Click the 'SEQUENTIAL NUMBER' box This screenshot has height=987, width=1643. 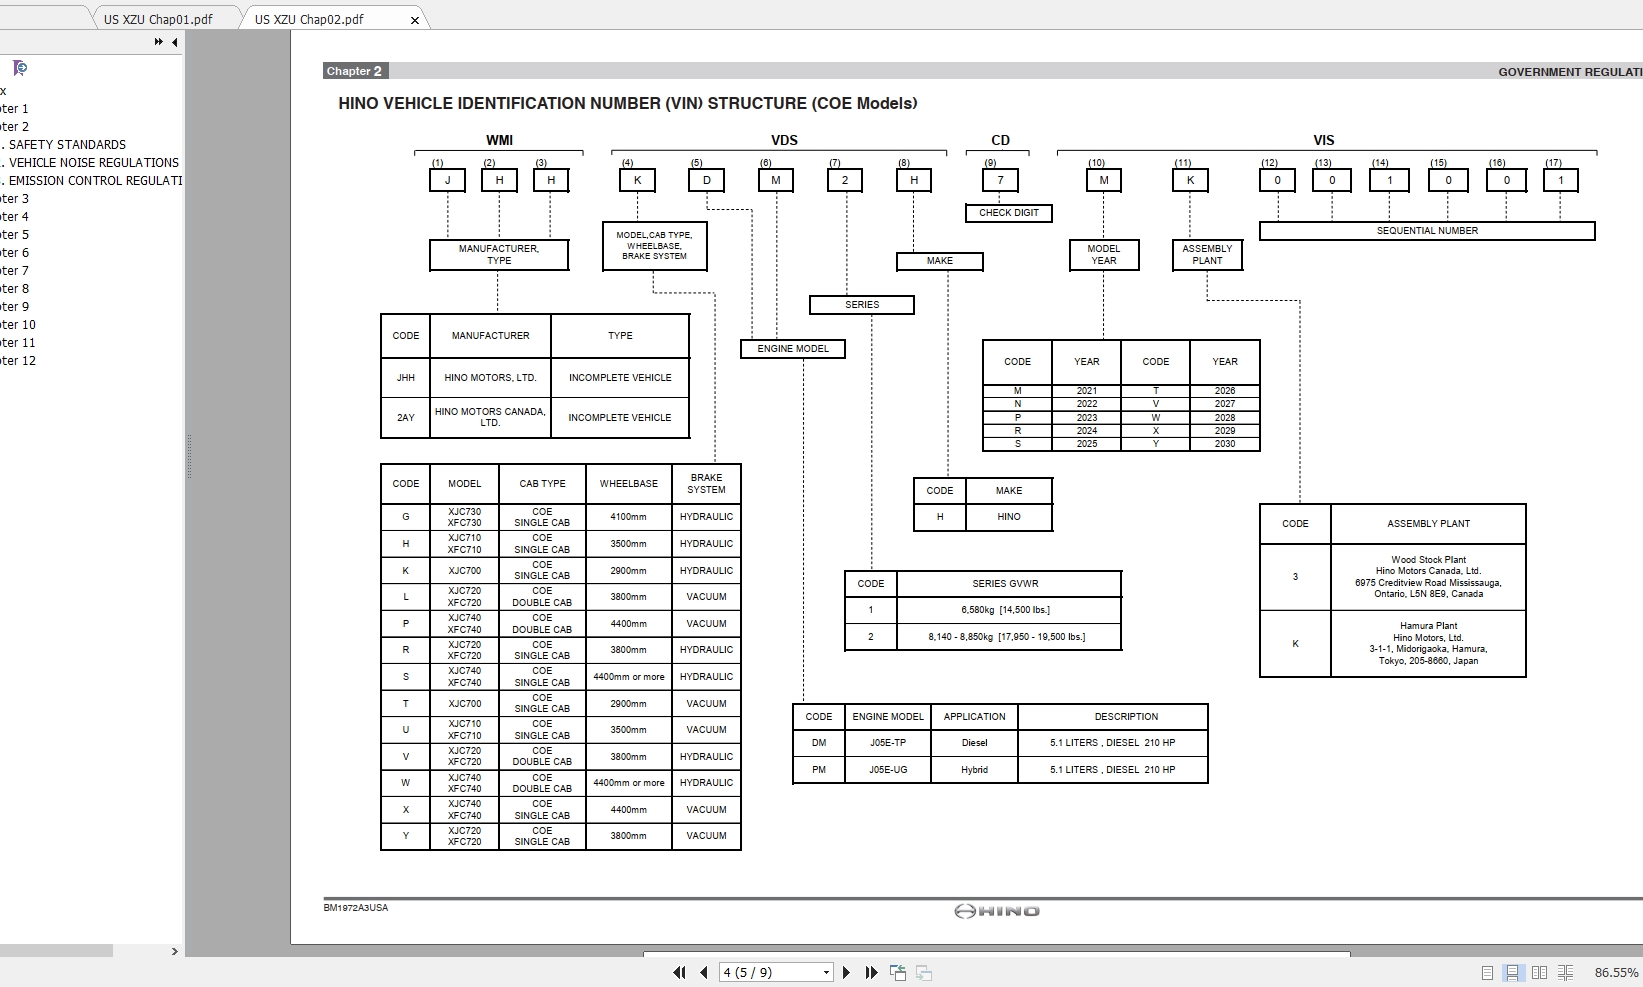tap(1427, 231)
